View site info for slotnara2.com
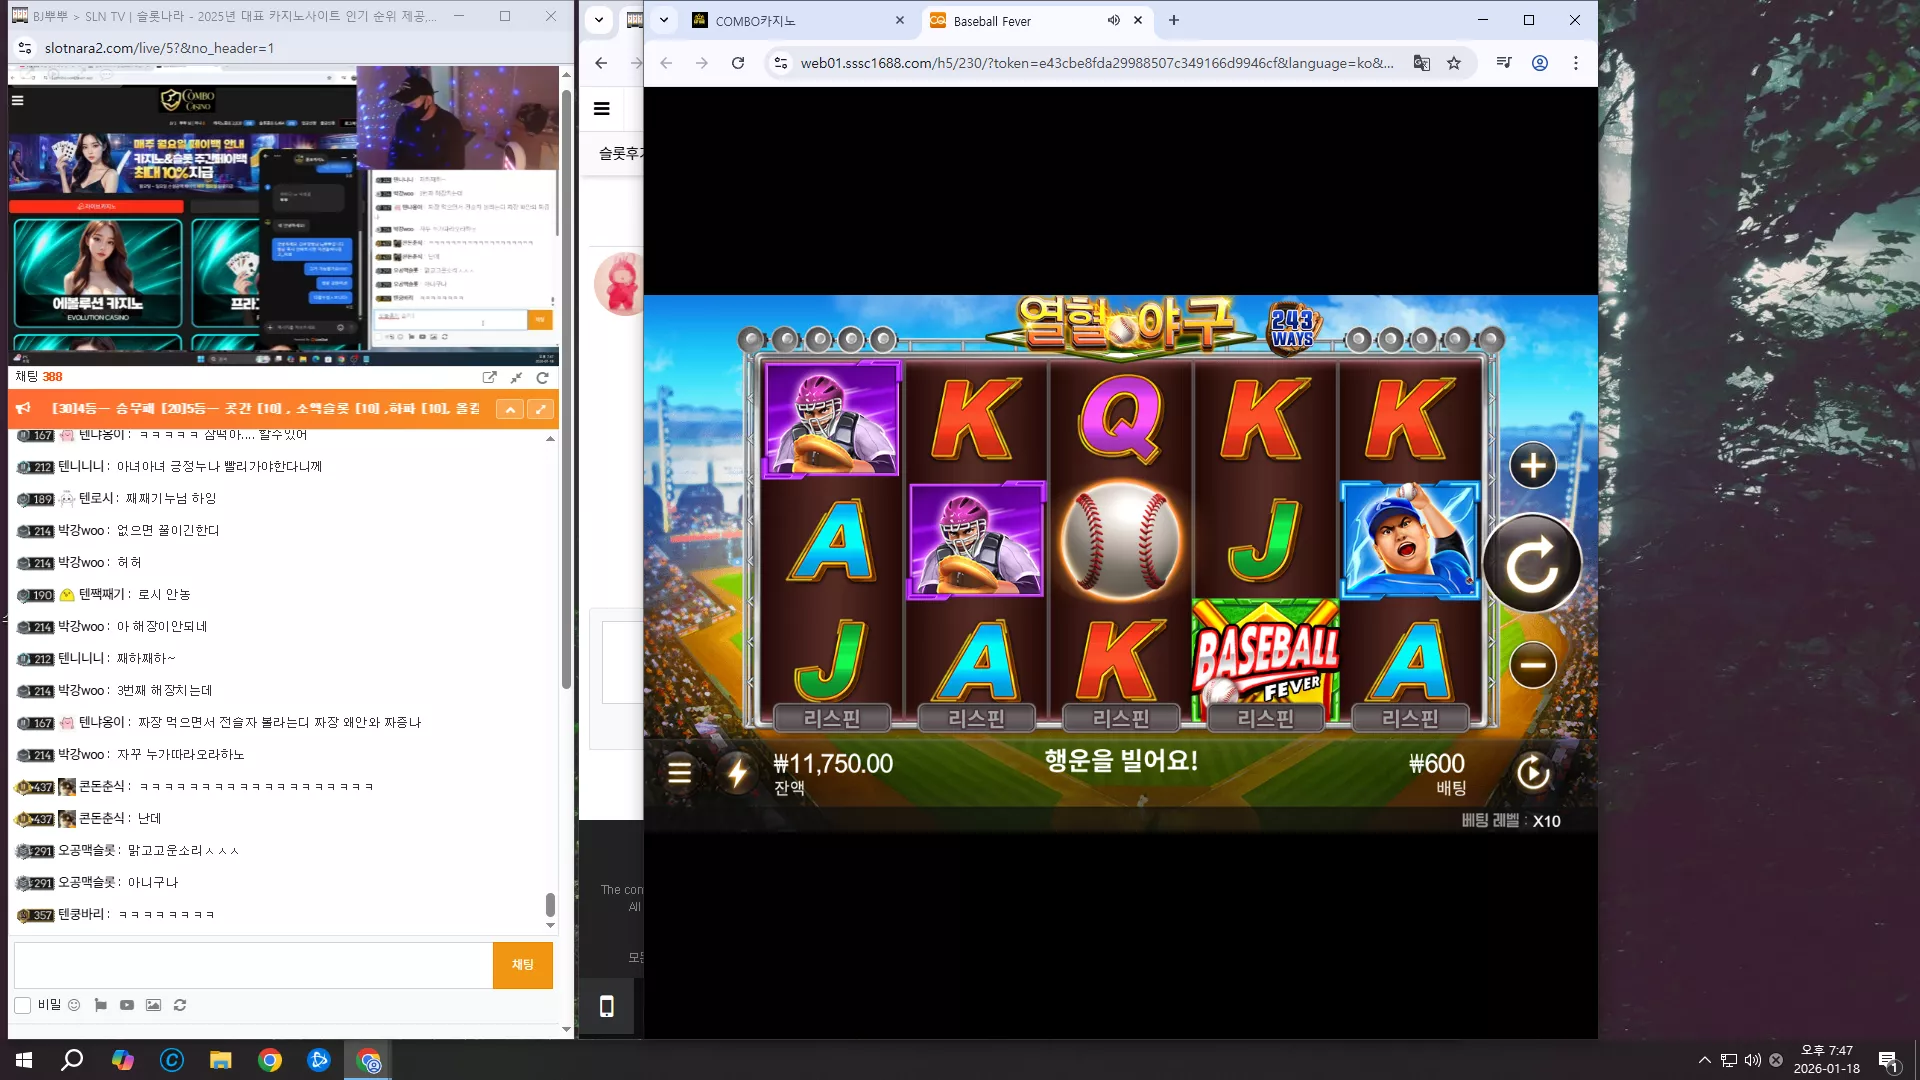Image resolution: width=1920 pixels, height=1080 pixels. (x=26, y=48)
